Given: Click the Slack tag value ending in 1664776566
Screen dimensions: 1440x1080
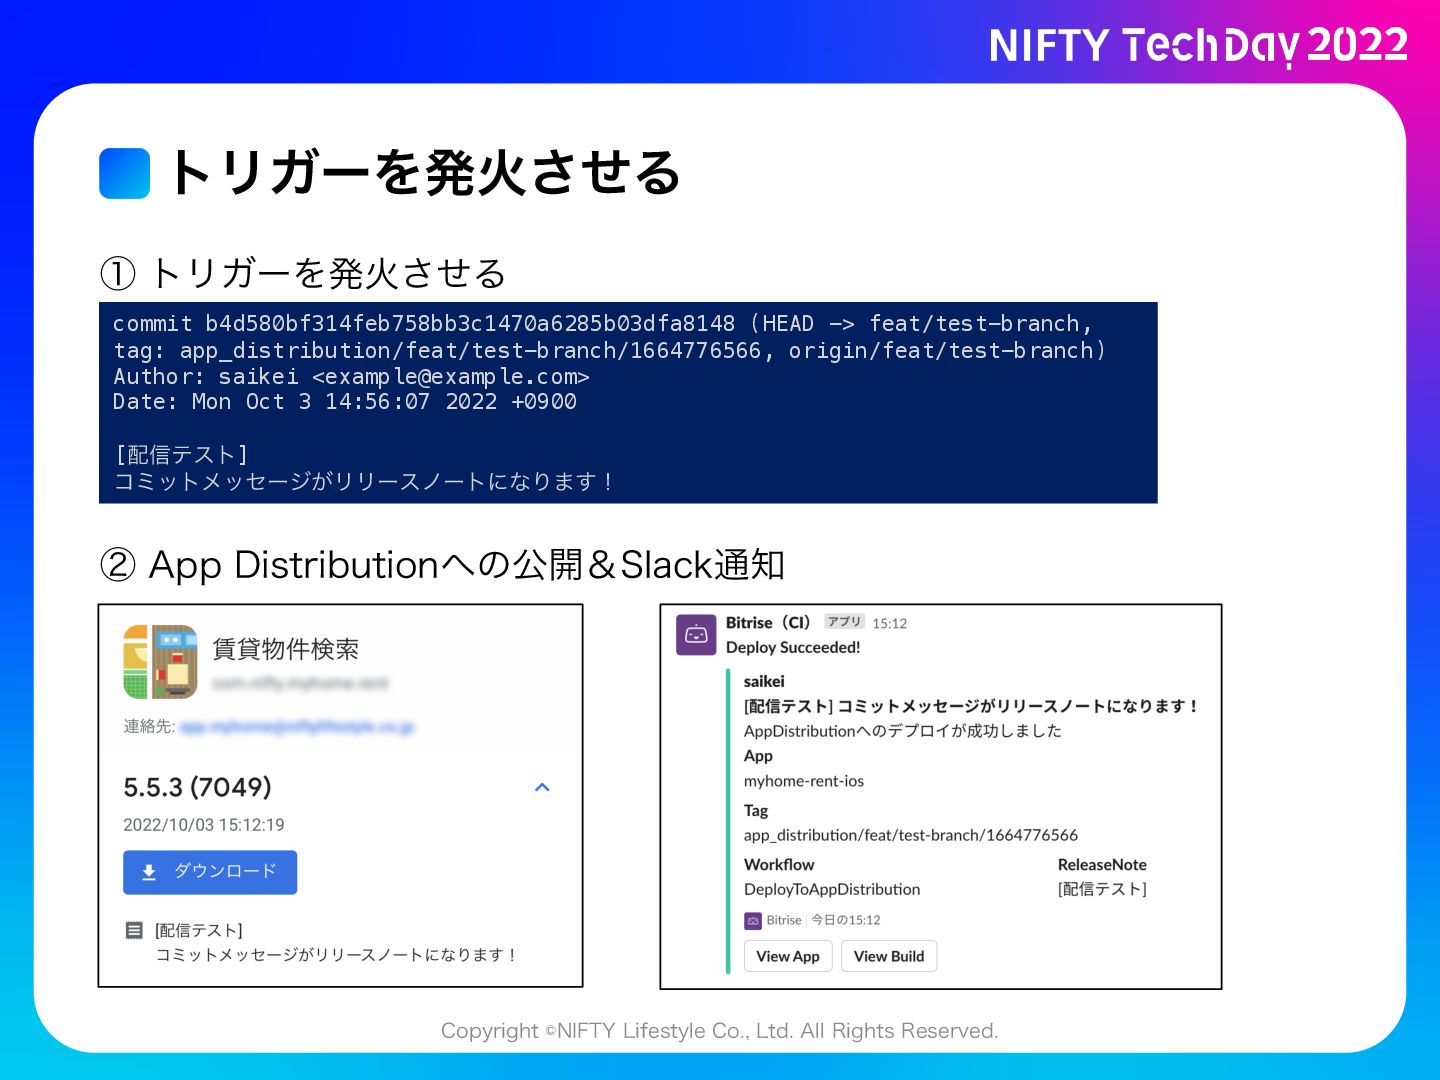Looking at the screenshot, I should pyautogui.click(x=911, y=835).
